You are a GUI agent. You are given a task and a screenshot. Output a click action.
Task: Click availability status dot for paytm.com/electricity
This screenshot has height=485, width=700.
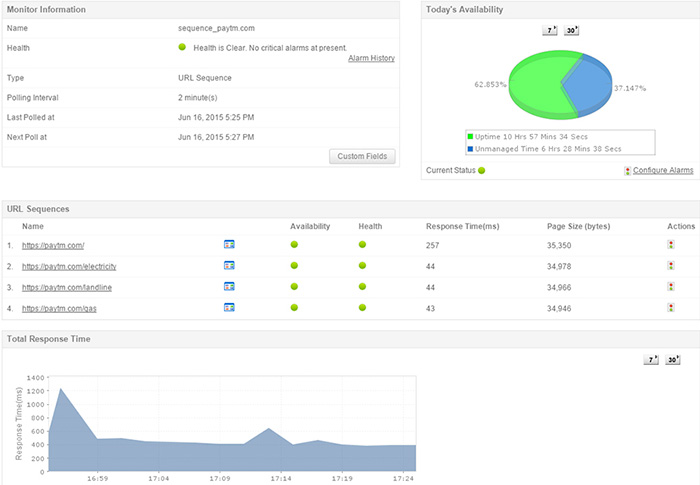tap(294, 265)
